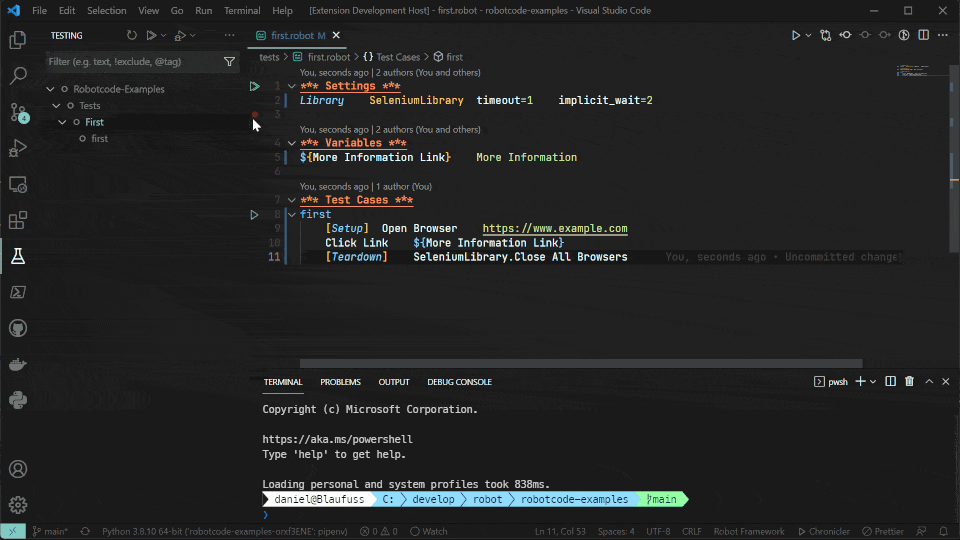Screen dimensions: 960x540
Task: Open the Explorer view in activity bar
Action: [18, 40]
